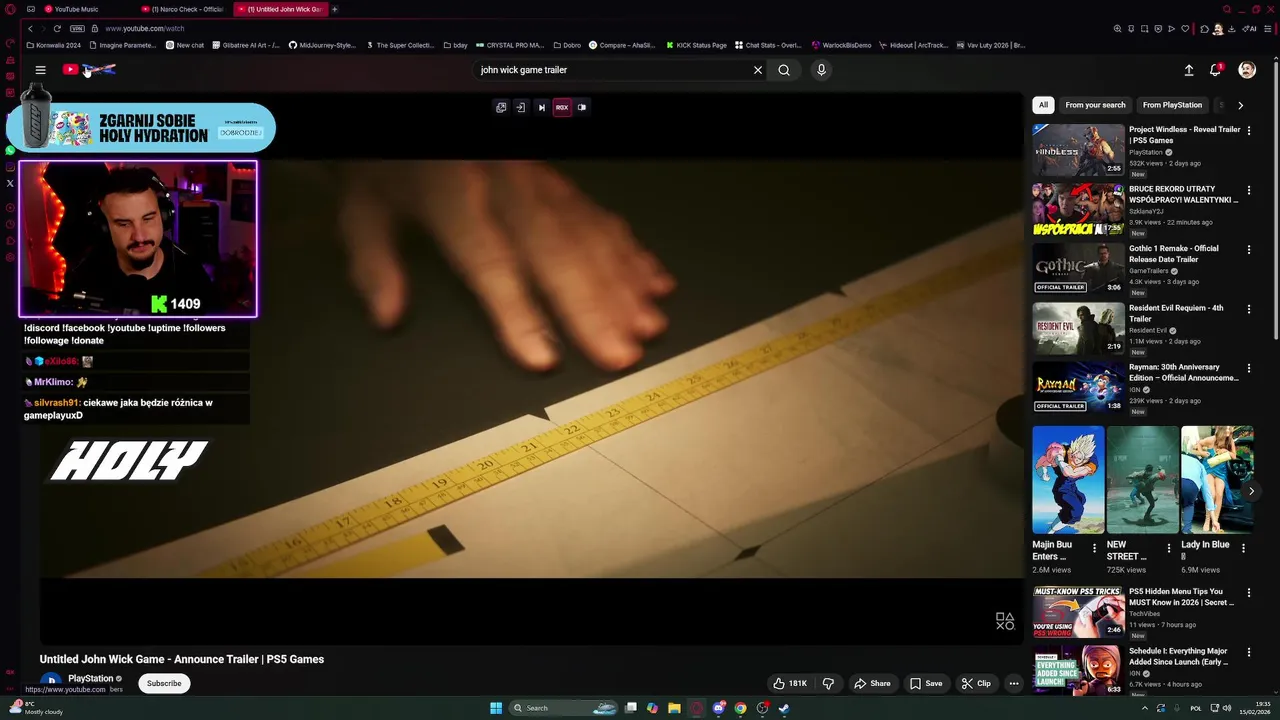The width and height of the screenshot is (1280, 720).
Task: Open the MidJourney-Style bookmark
Action: (x=322, y=45)
